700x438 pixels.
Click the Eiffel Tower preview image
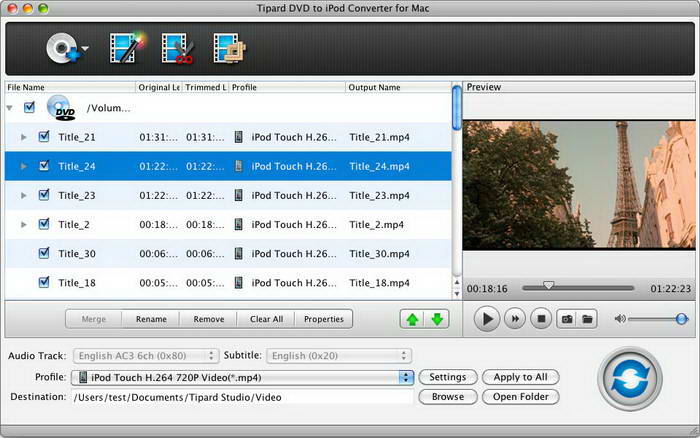[x=579, y=184]
